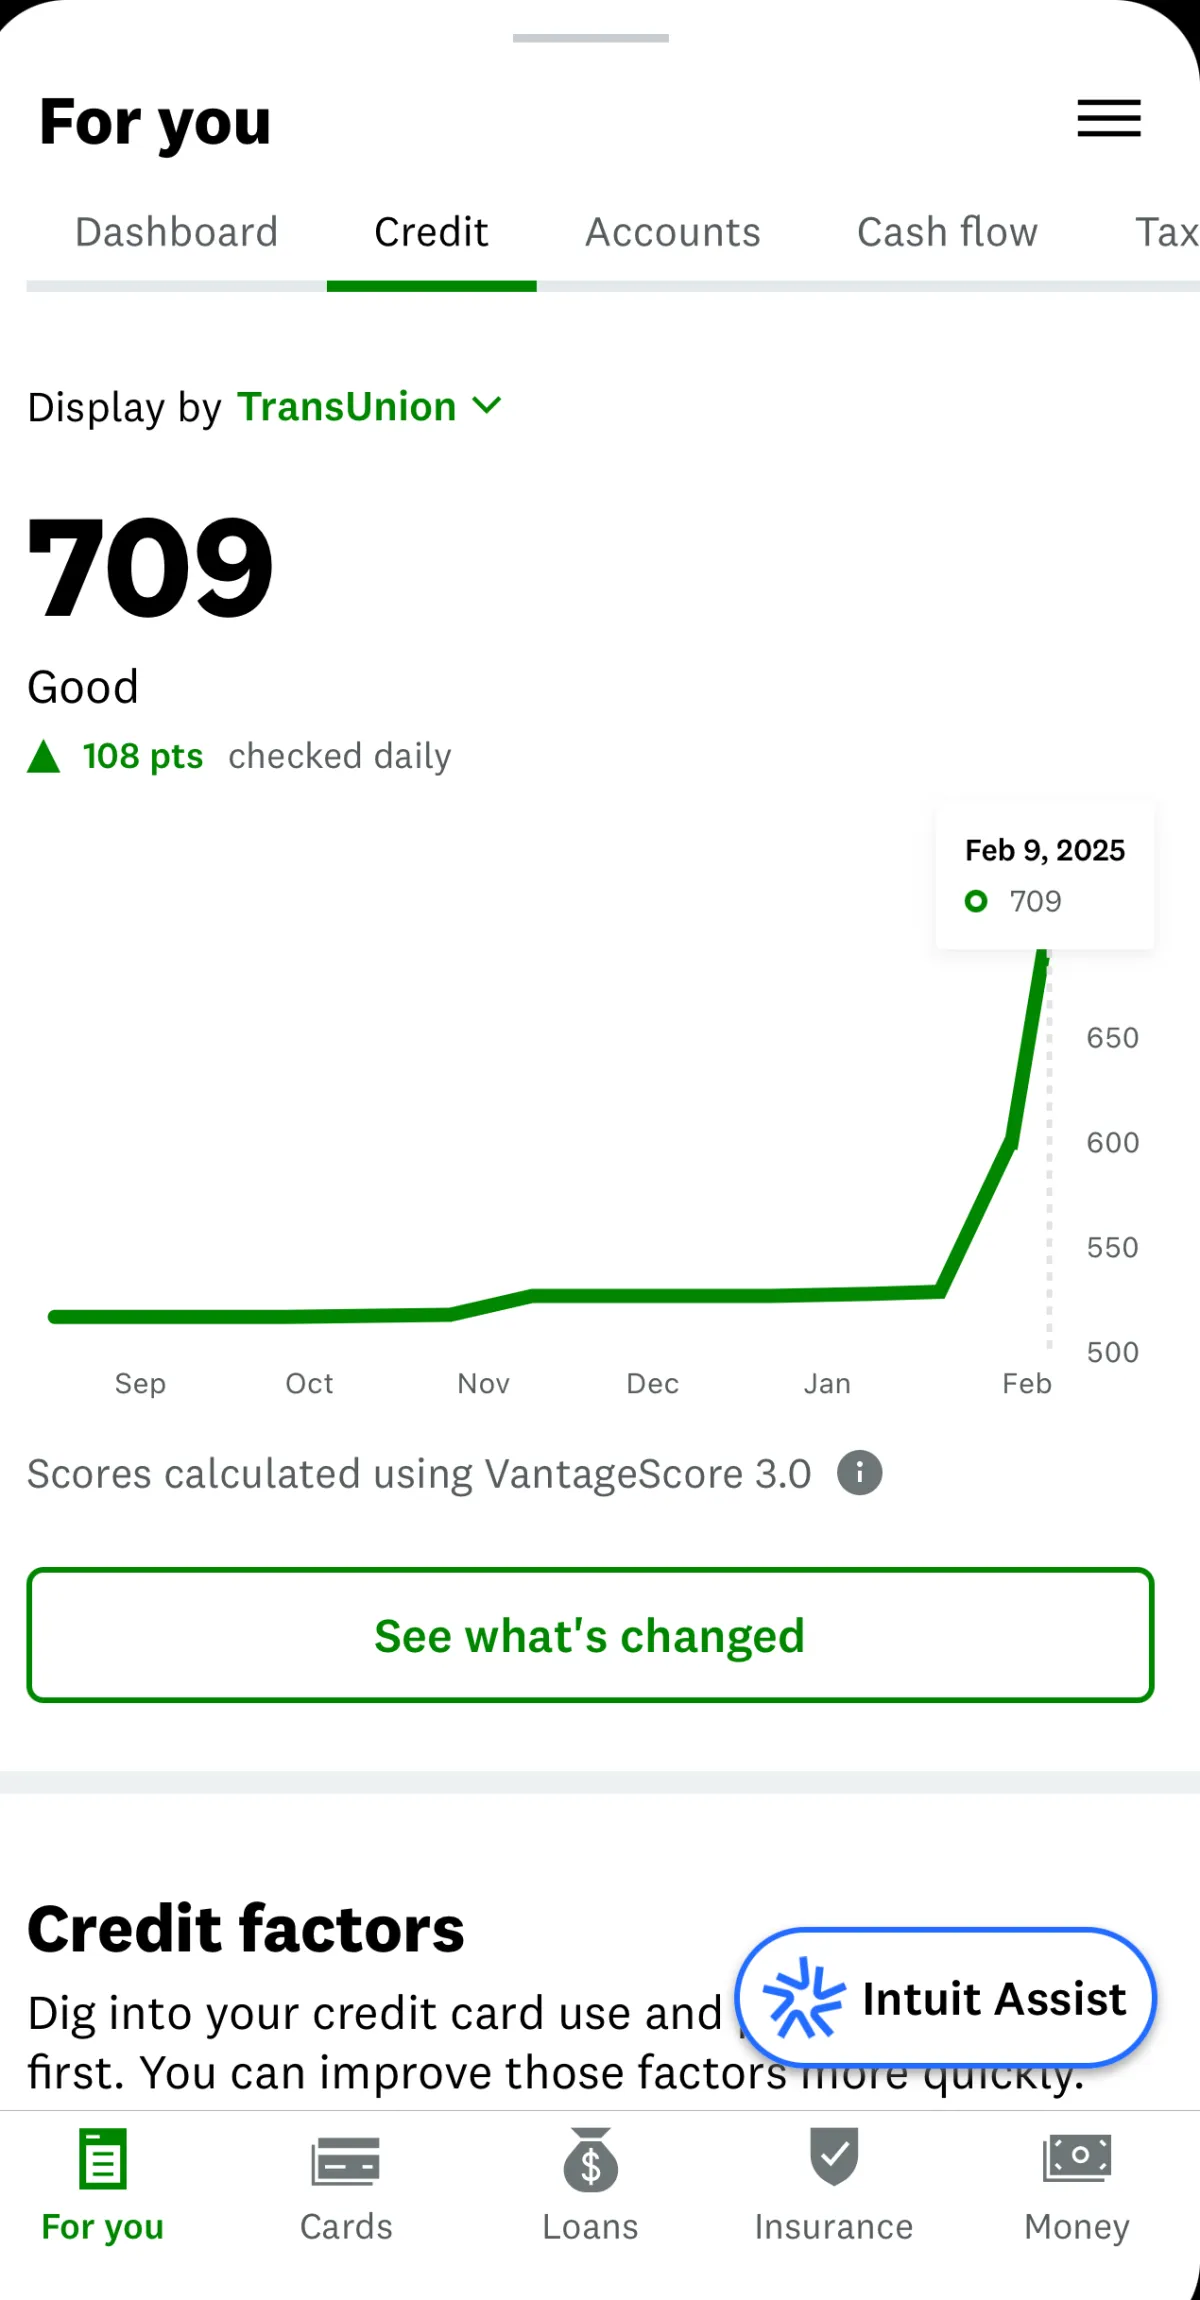The height and width of the screenshot is (2300, 1200).
Task: Open the Money cash icon
Action: (x=1077, y=2158)
